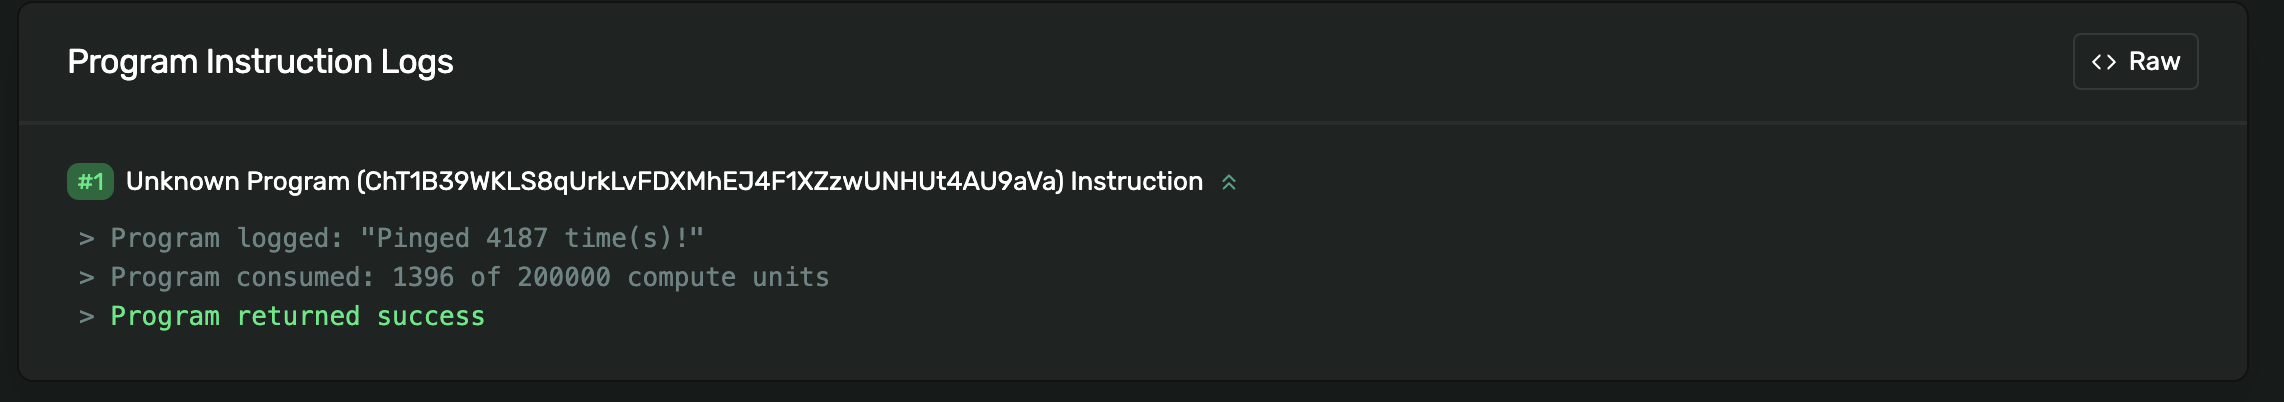Click the Program consumed compute units line

coord(470,277)
